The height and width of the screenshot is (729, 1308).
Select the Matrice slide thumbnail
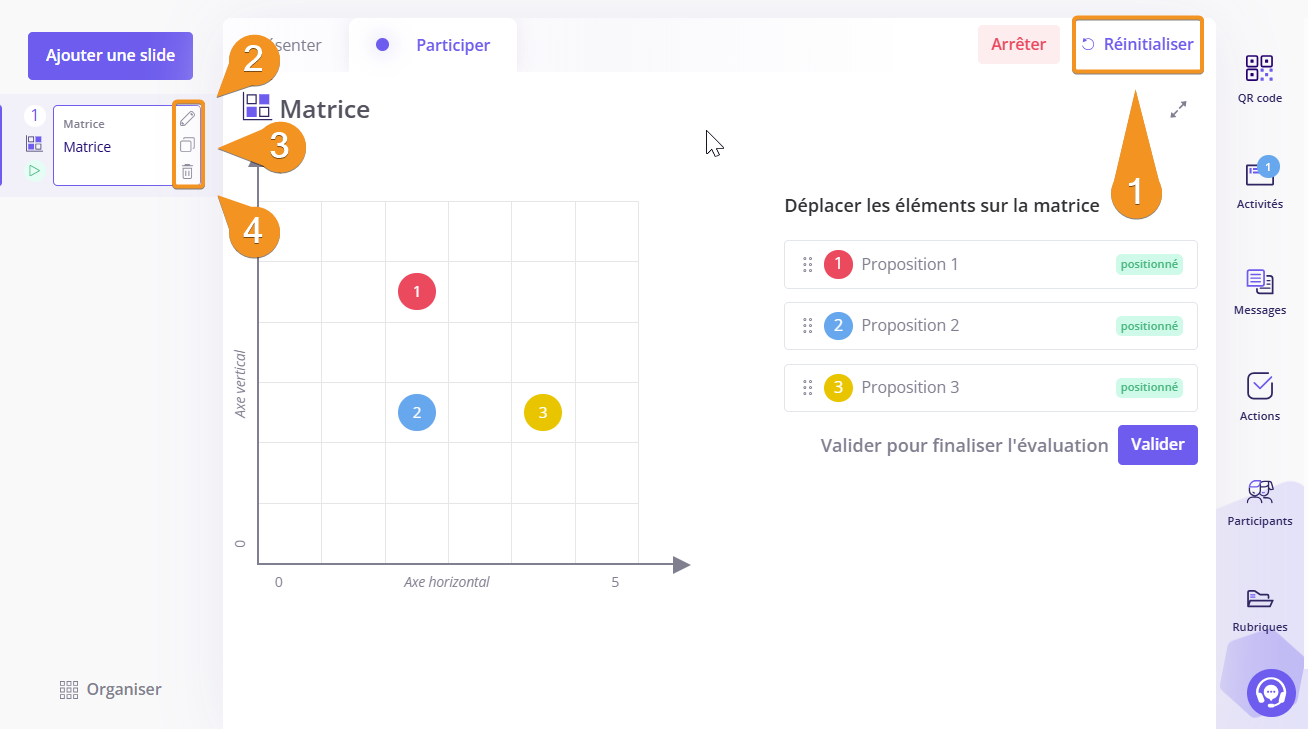point(112,146)
